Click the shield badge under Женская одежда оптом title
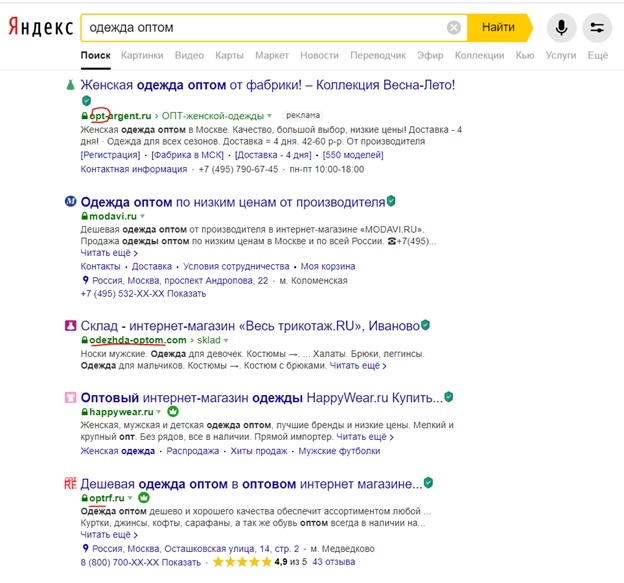Viewport: 624px width, 583px height. pos(86,101)
